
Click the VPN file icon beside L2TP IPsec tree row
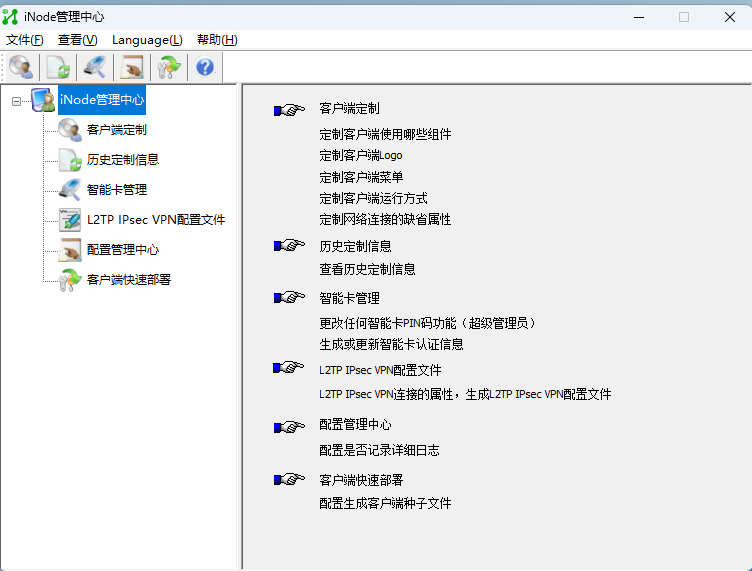70,220
